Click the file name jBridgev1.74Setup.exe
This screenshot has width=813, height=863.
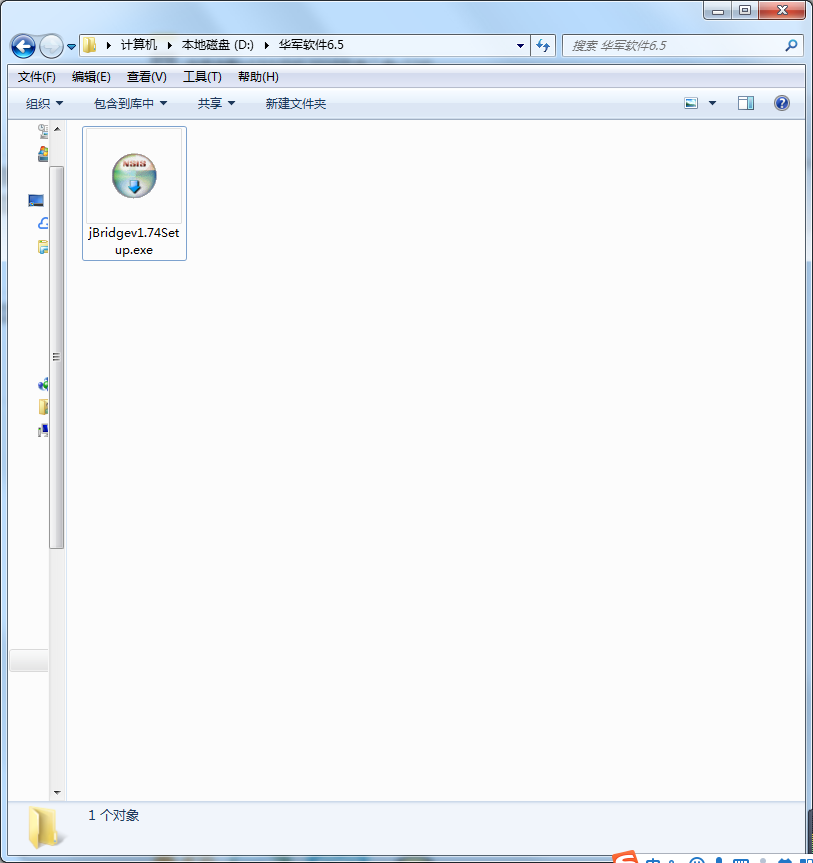[134, 241]
